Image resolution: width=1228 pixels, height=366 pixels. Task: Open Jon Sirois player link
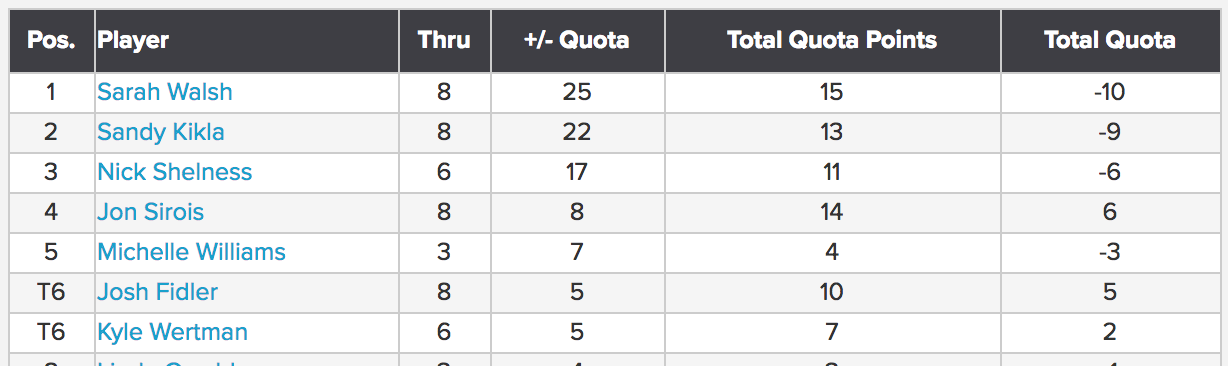(x=151, y=212)
